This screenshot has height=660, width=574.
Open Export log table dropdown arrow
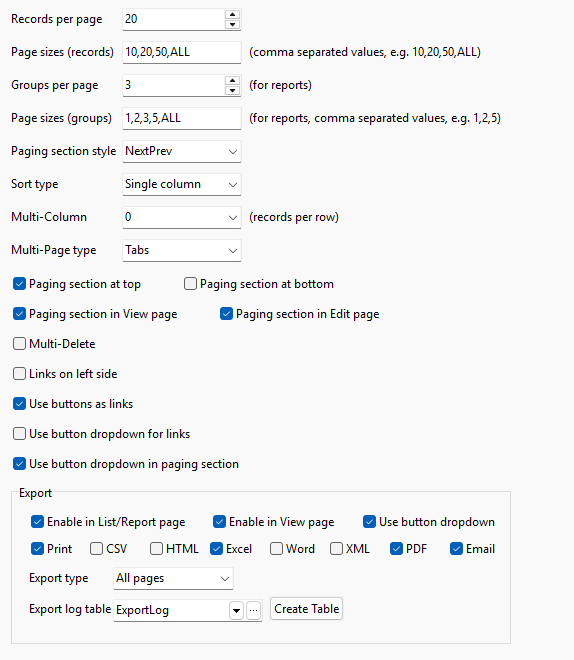click(237, 610)
